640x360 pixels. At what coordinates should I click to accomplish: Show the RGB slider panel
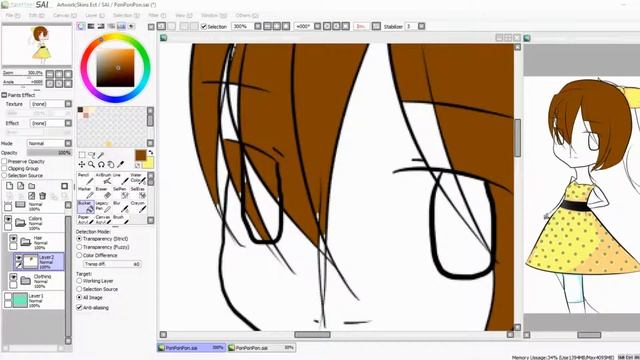pos(91,26)
